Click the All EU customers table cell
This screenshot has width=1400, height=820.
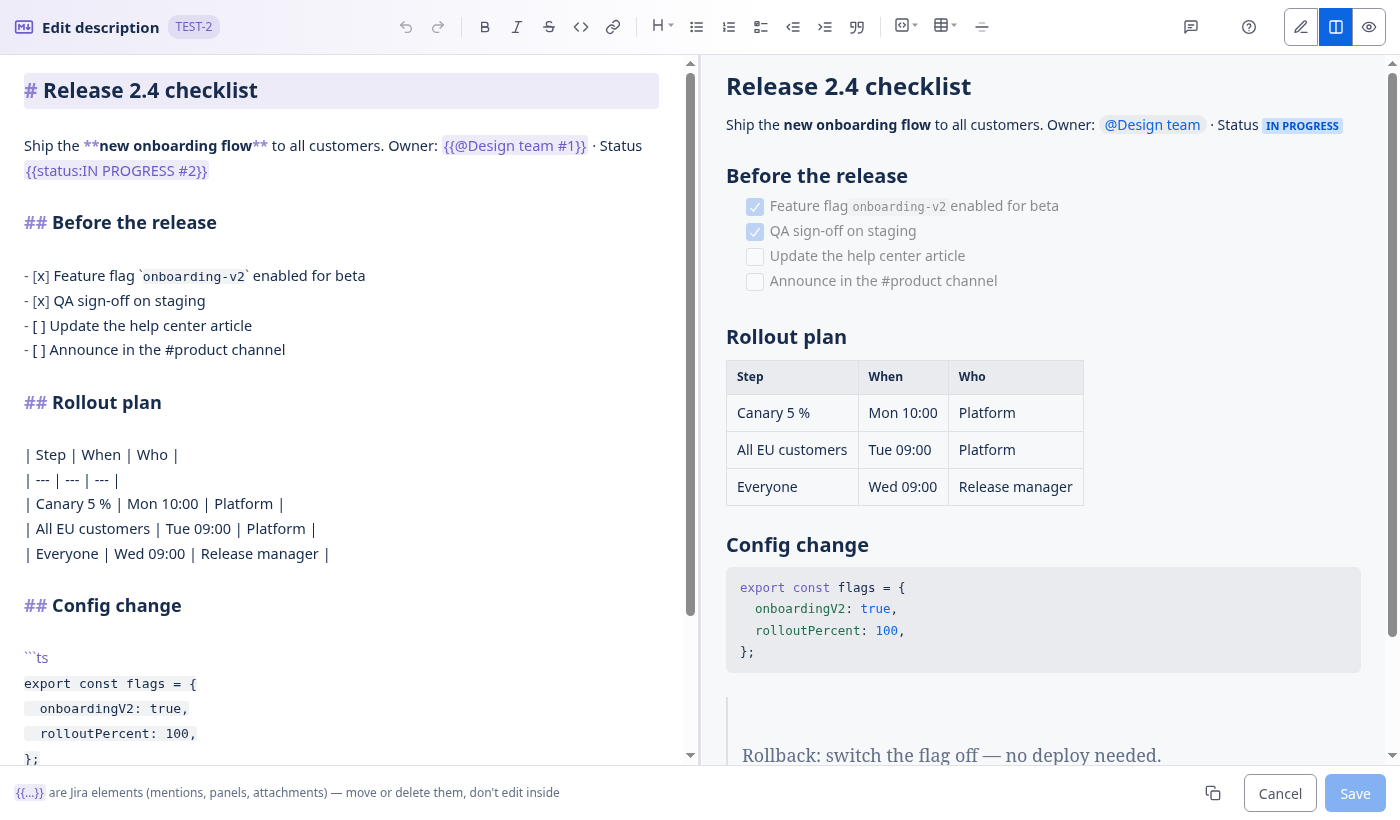coord(792,450)
